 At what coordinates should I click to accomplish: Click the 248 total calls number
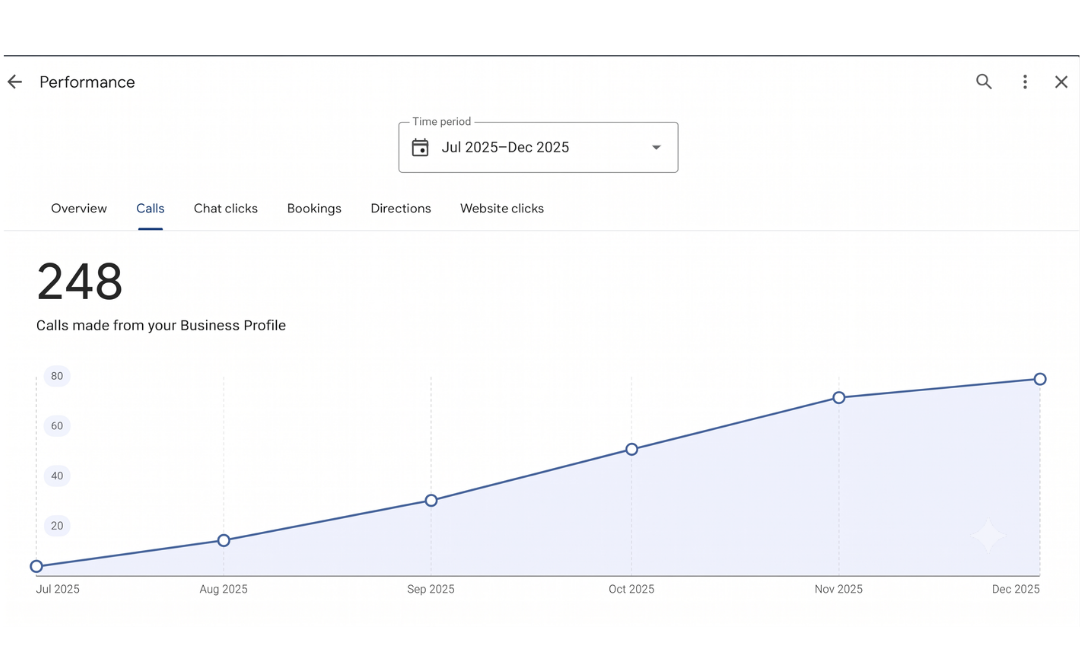point(80,282)
